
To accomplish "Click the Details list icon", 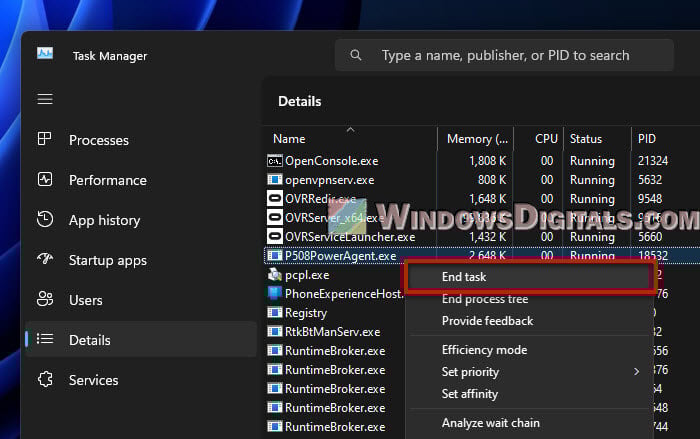I will tap(45, 339).
